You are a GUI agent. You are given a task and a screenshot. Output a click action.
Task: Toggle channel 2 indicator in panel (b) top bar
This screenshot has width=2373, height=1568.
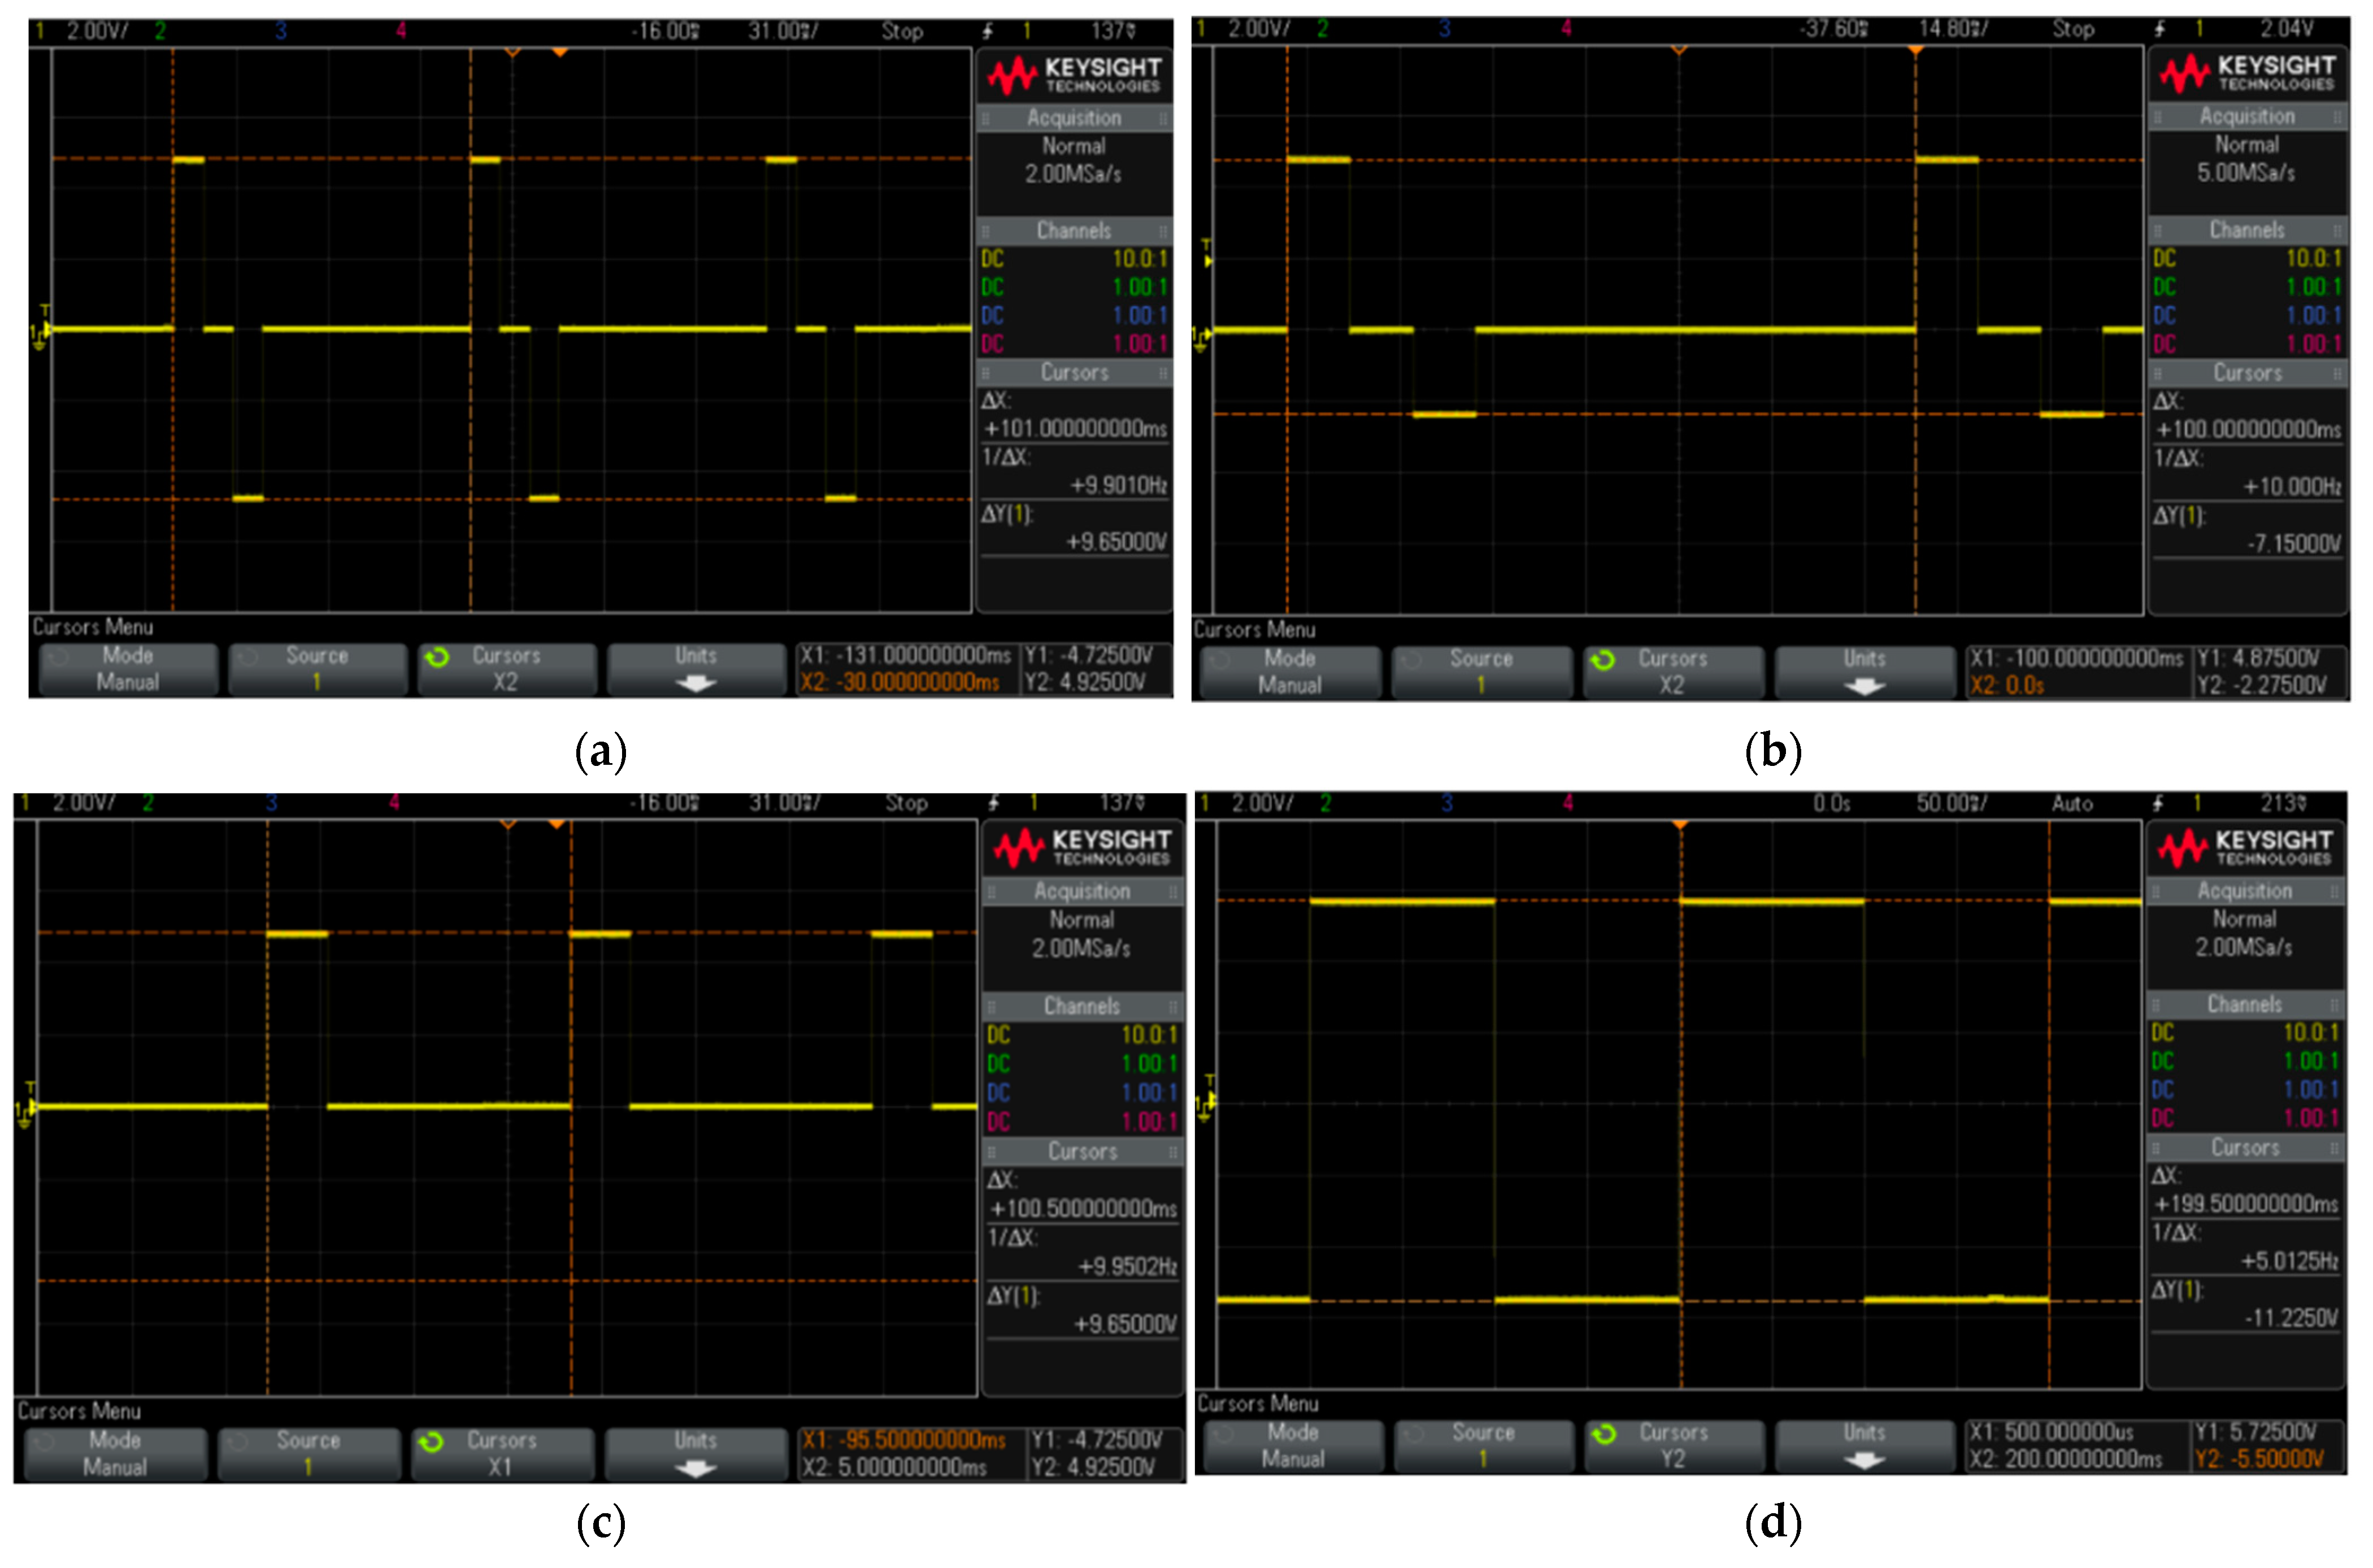click(1322, 29)
